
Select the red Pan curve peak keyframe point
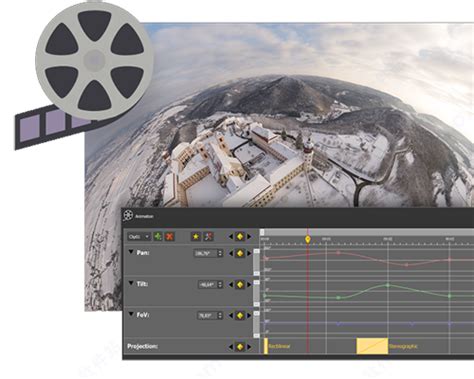[x=338, y=253]
